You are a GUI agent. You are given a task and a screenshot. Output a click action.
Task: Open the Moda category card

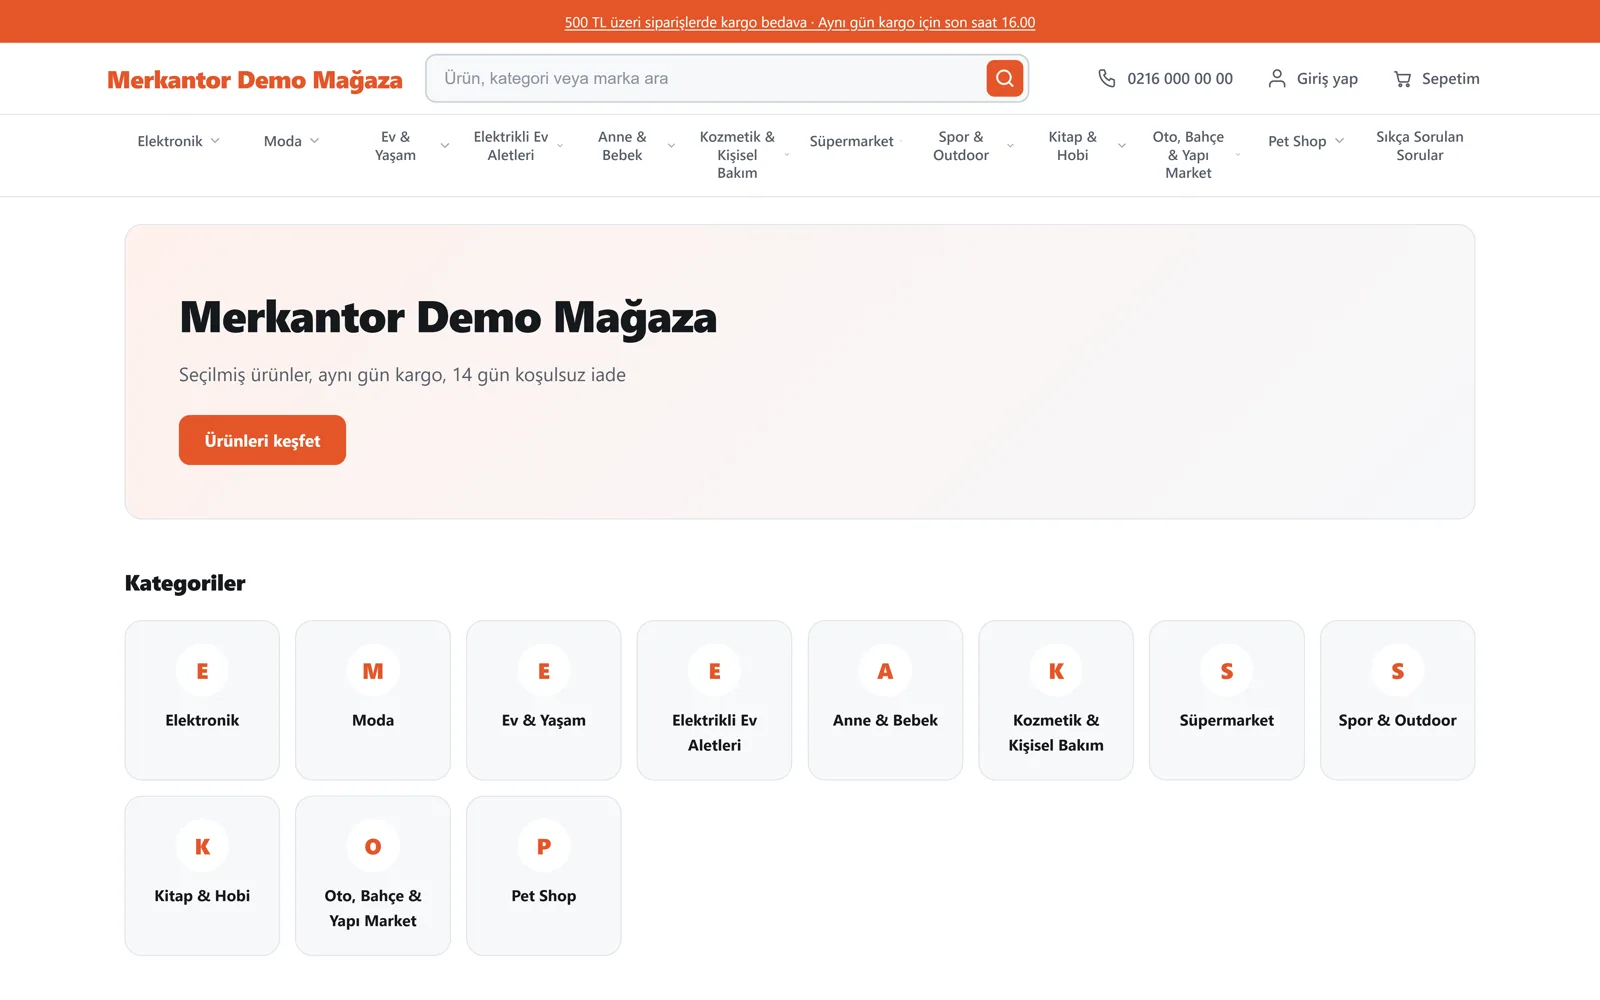point(373,700)
